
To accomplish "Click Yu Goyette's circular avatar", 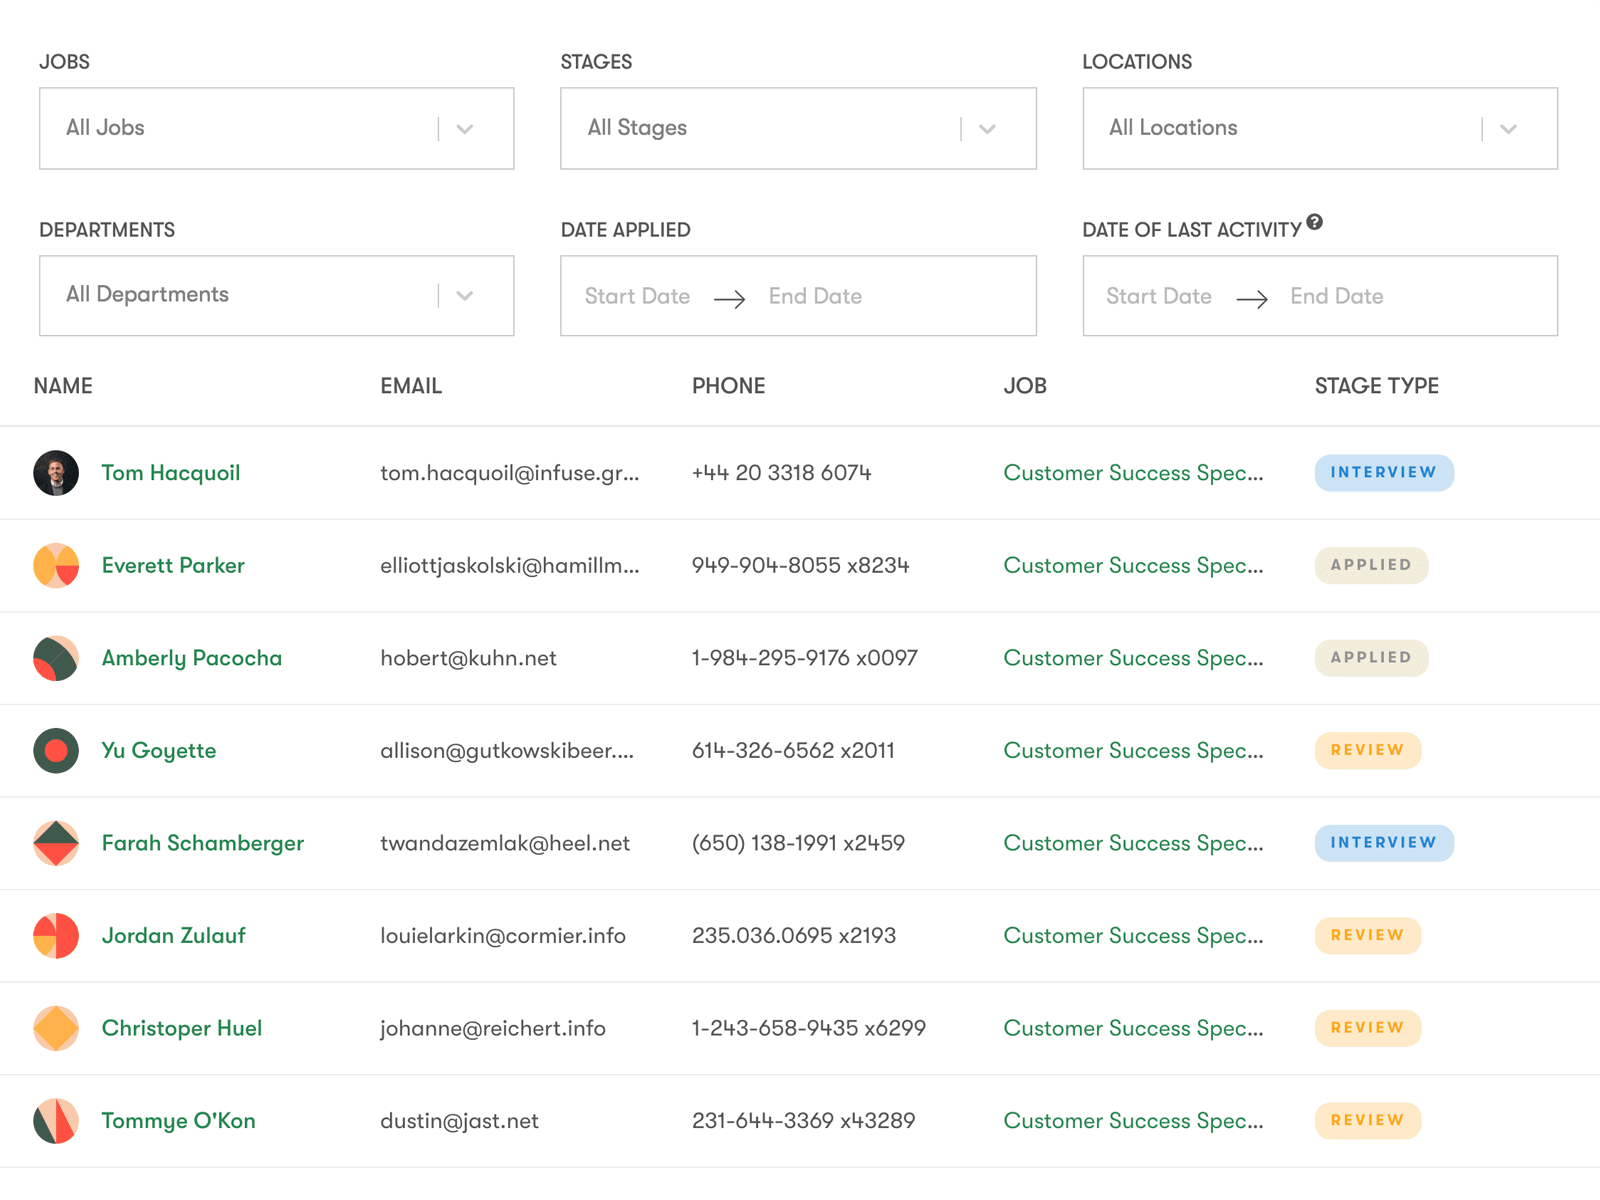I will click(x=56, y=750).
